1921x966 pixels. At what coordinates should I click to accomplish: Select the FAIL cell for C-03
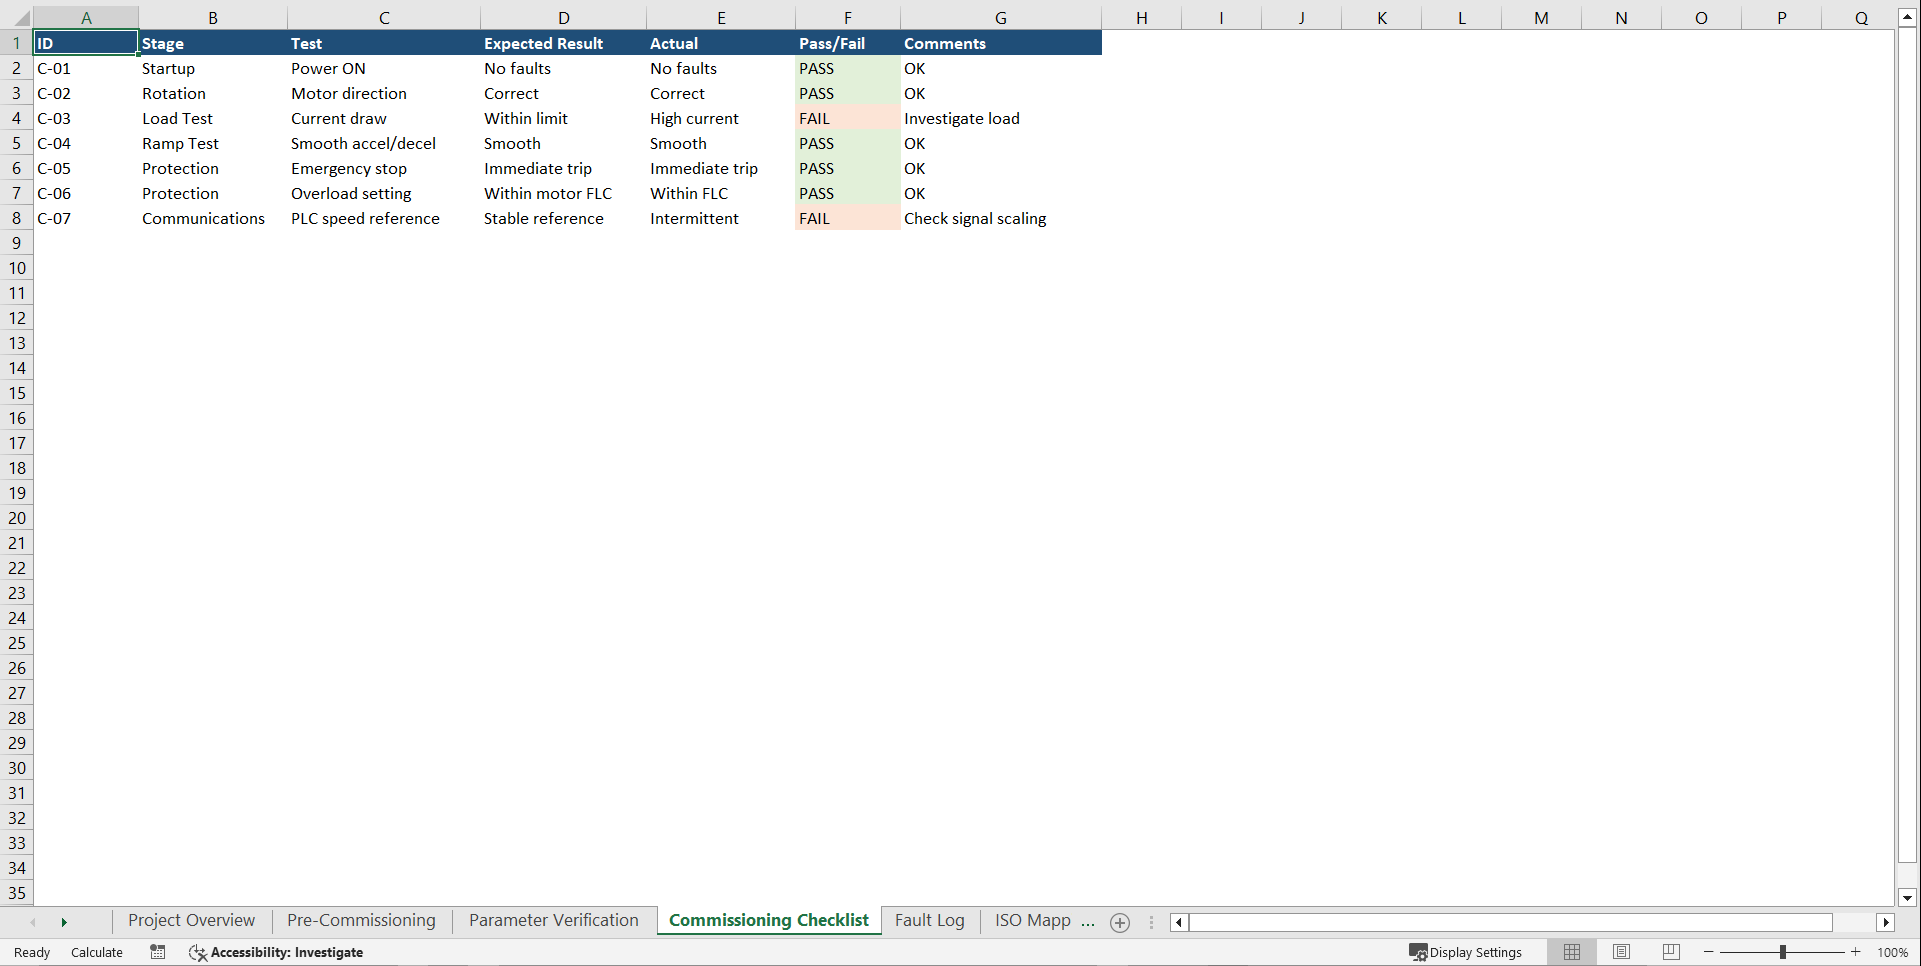[846, 118]
